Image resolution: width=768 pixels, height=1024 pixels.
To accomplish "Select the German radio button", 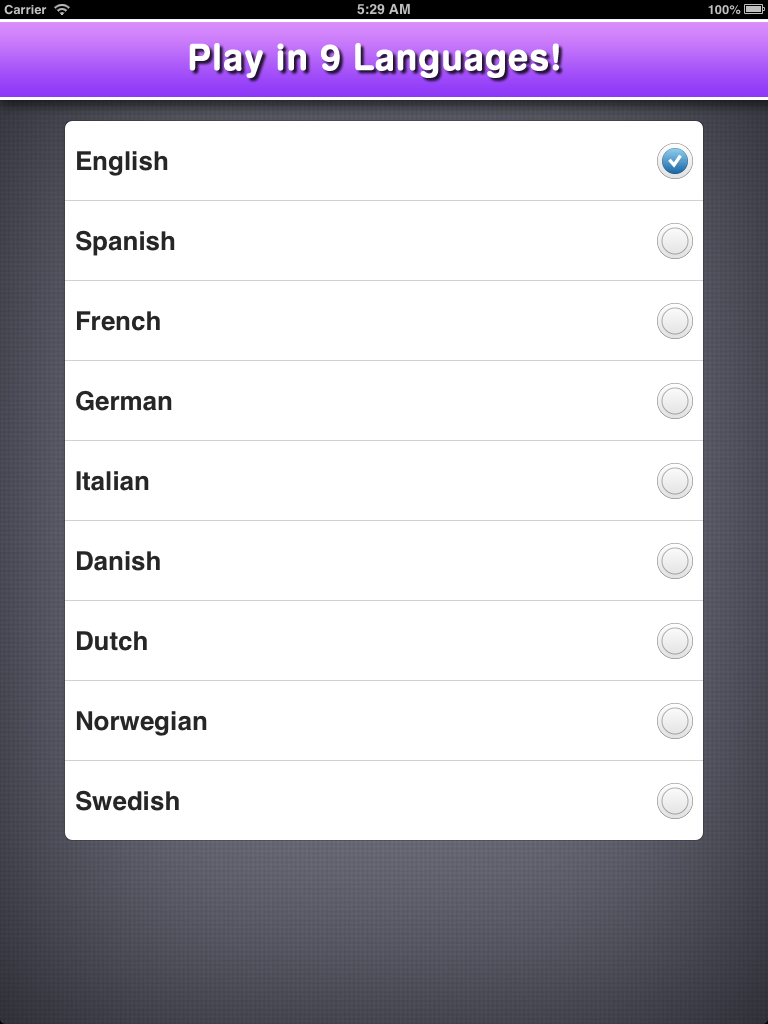I will 675,401.
